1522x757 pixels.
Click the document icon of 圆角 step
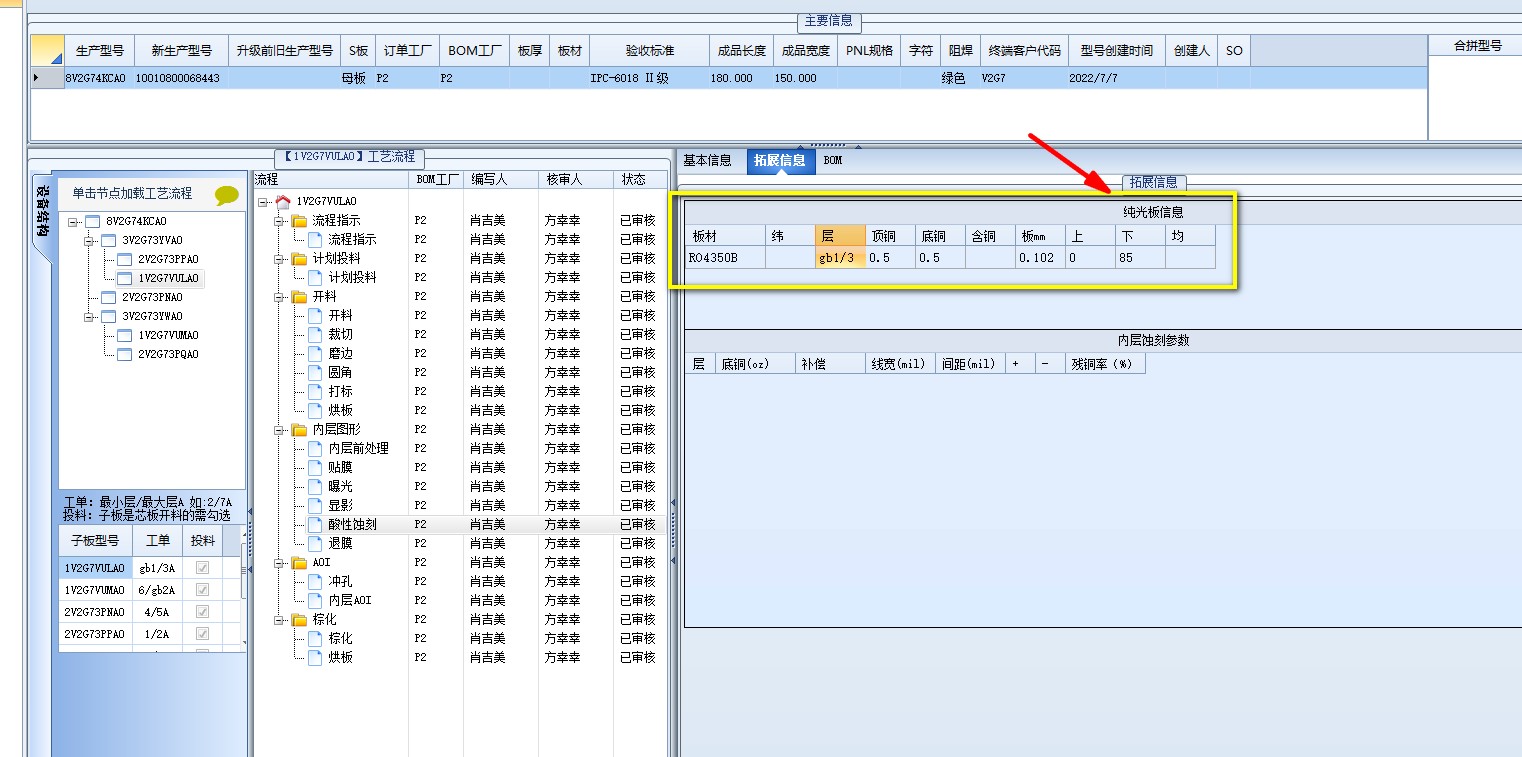point(315,372)
